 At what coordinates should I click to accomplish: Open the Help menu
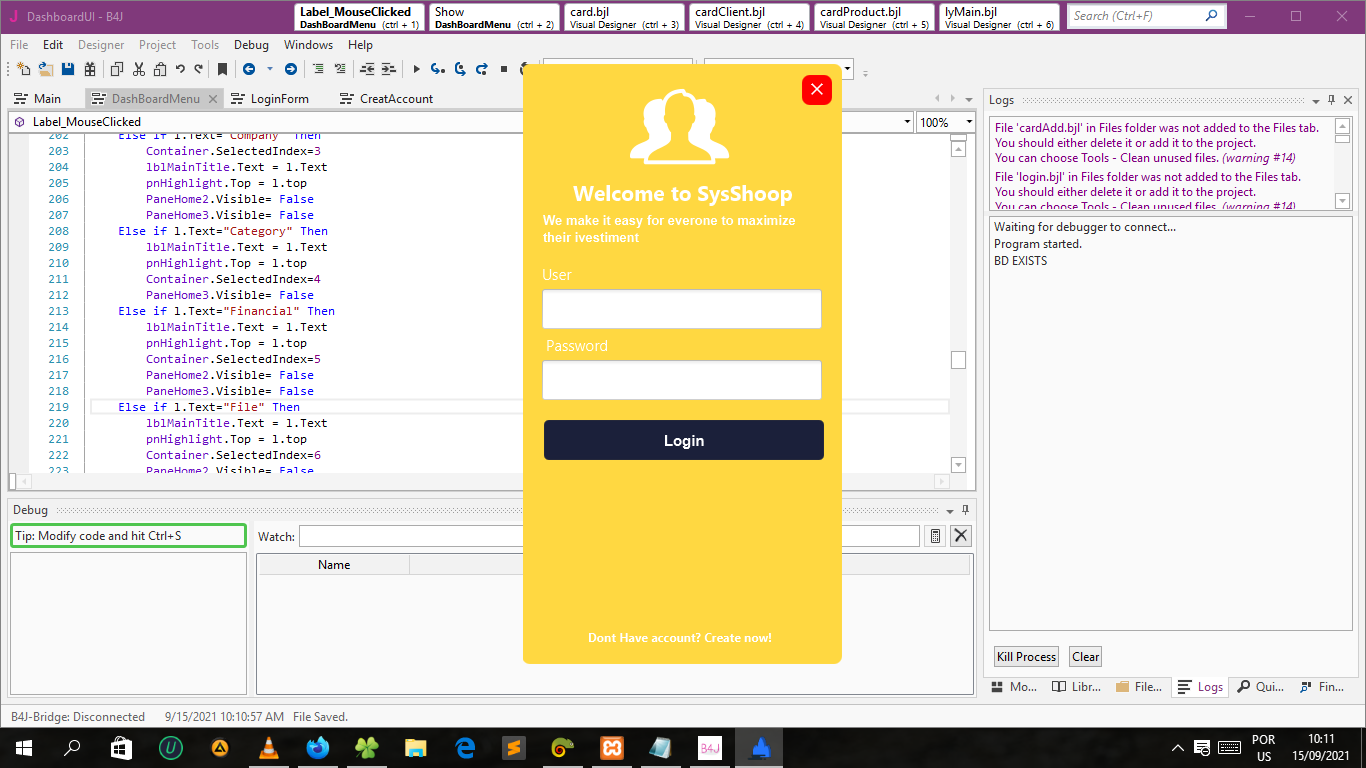[x=360, y=45]
